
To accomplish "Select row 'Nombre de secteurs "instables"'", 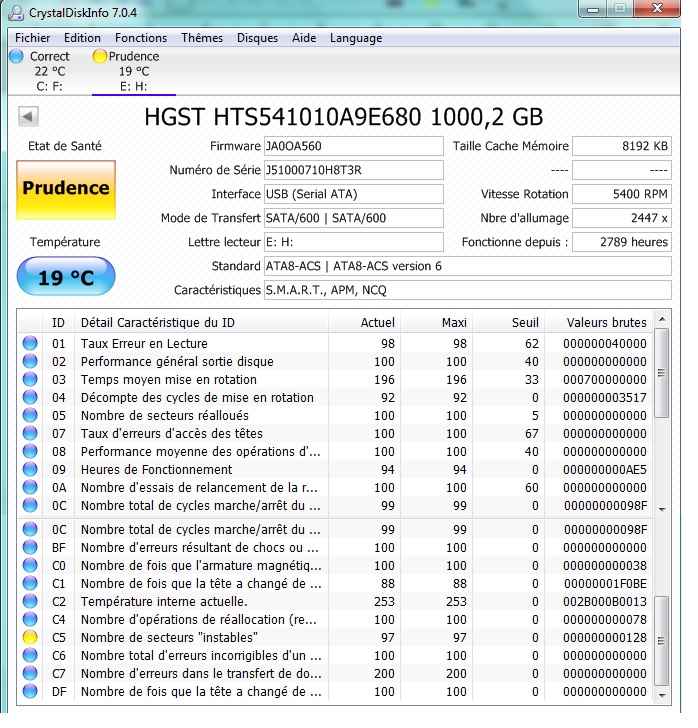I will [x=335, y=637].
